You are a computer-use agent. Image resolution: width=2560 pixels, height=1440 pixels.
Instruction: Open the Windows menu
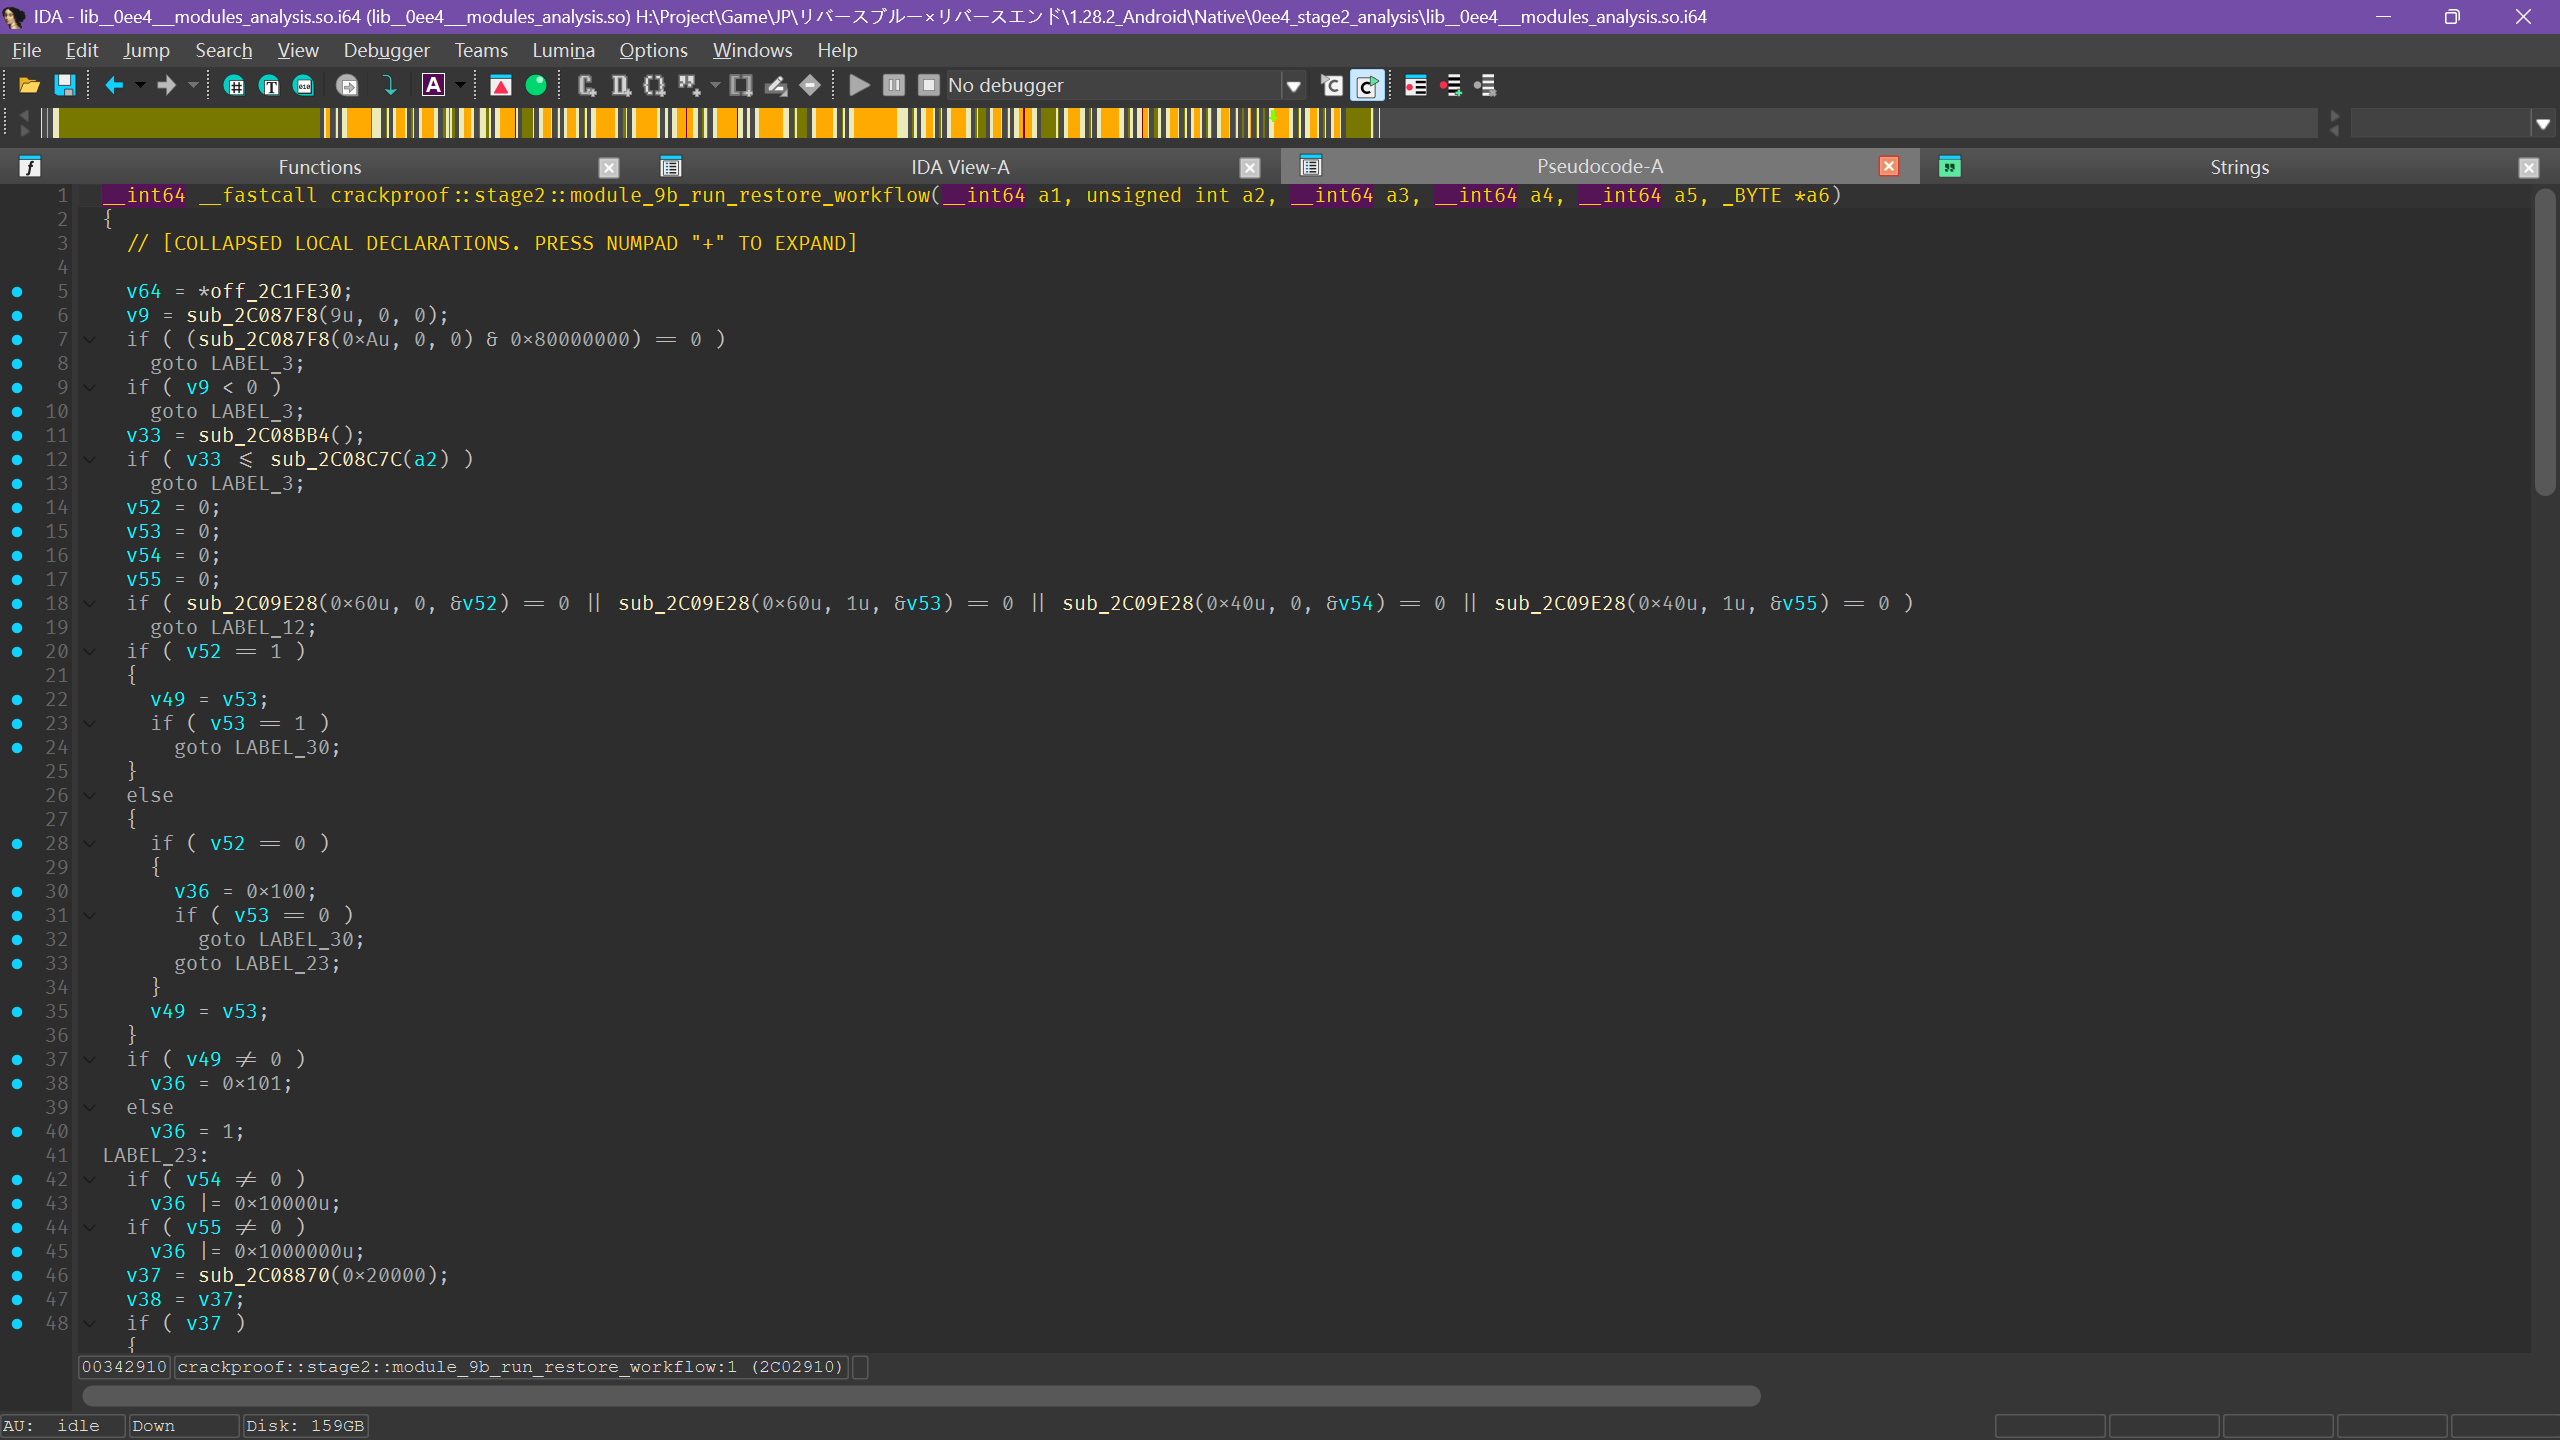click(752, 50)
